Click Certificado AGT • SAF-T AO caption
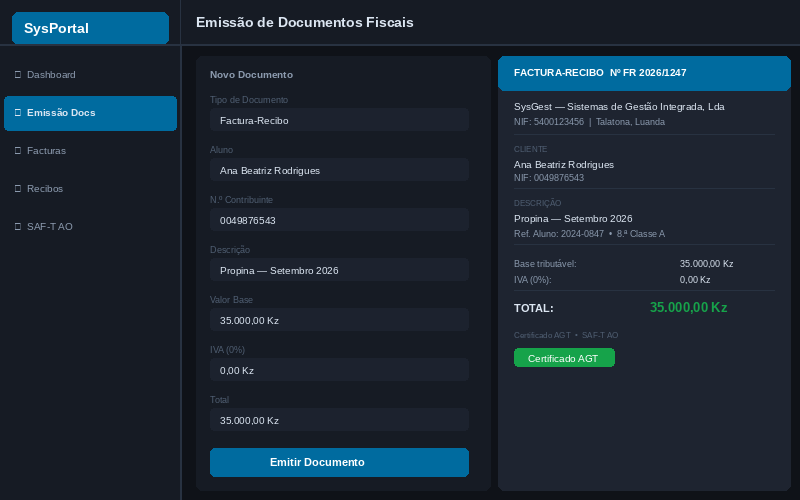 tap(566, 335)
